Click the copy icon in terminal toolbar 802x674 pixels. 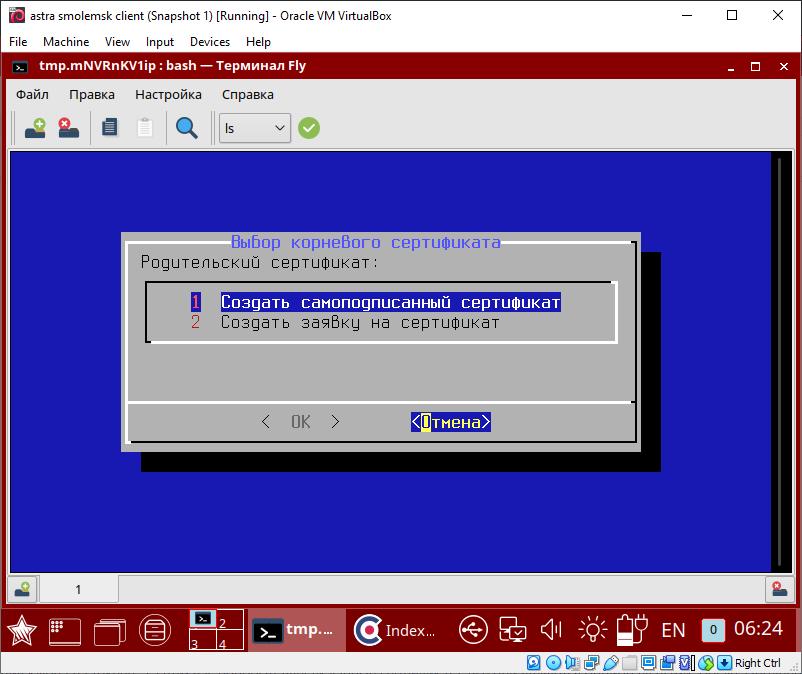109,127
